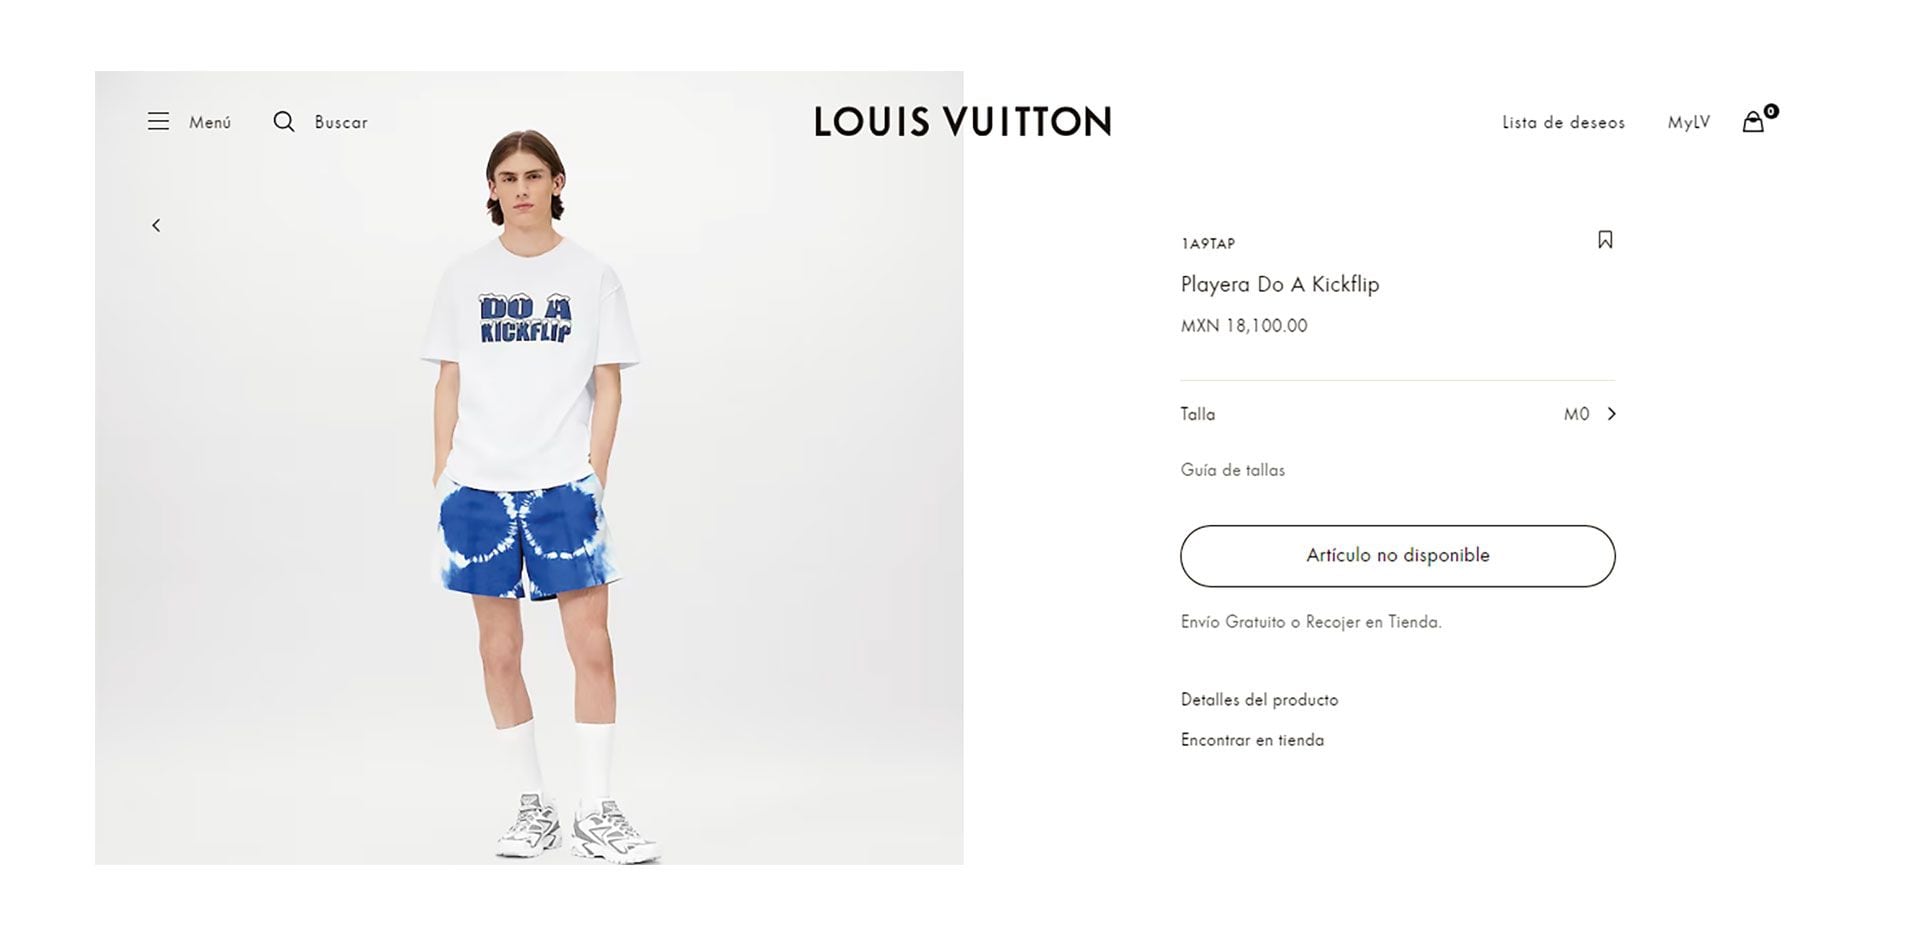
Task: Open the MyLV account menu
Action: [x=1688, y=122]
